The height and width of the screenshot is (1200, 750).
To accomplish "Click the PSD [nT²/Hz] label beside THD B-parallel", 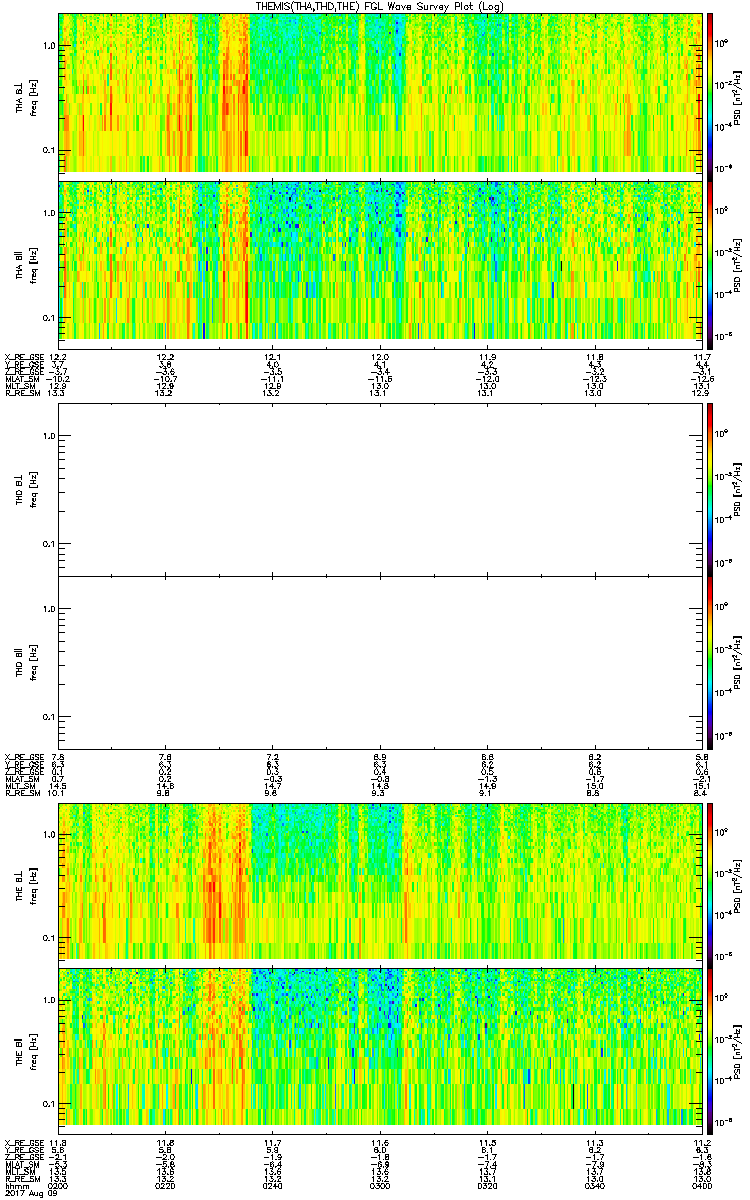I will (x=739, y=662).
